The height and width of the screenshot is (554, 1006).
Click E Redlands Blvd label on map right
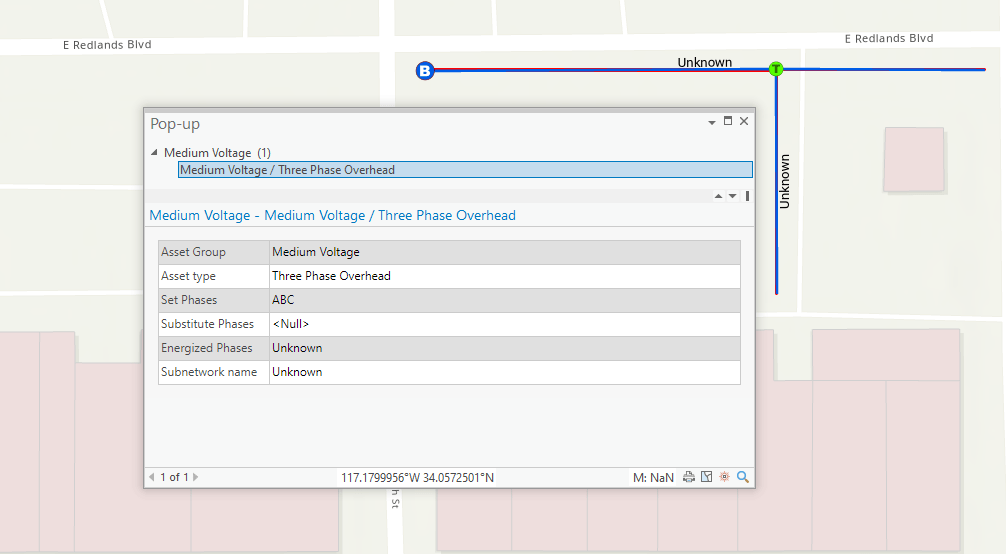(x=889, y=39)
